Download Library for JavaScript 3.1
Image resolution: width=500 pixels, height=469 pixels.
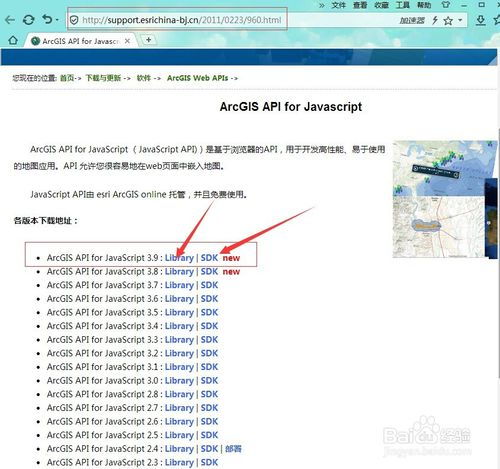point(179,367)
